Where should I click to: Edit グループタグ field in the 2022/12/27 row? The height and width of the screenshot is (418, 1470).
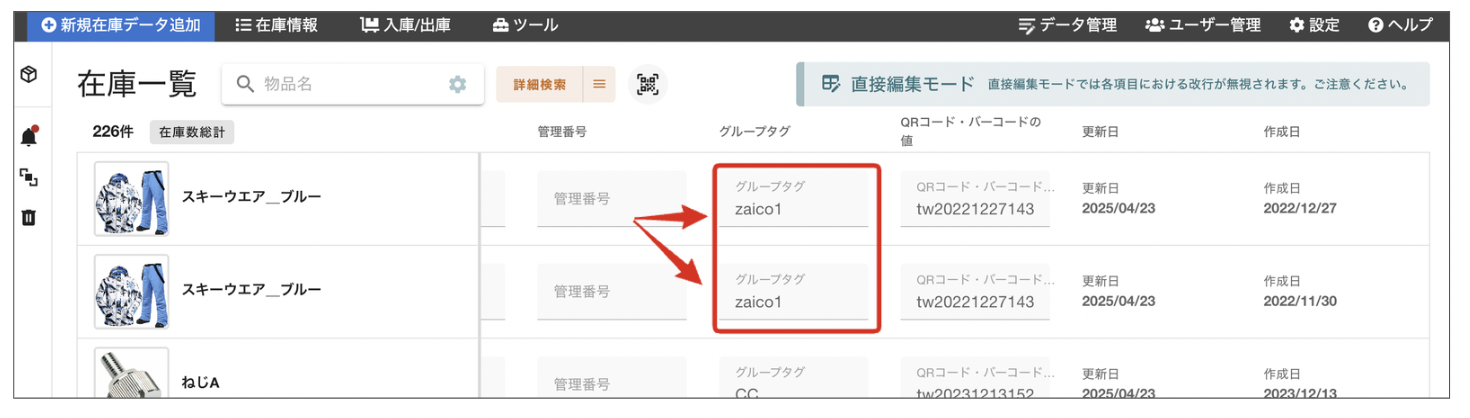[793, 198]
